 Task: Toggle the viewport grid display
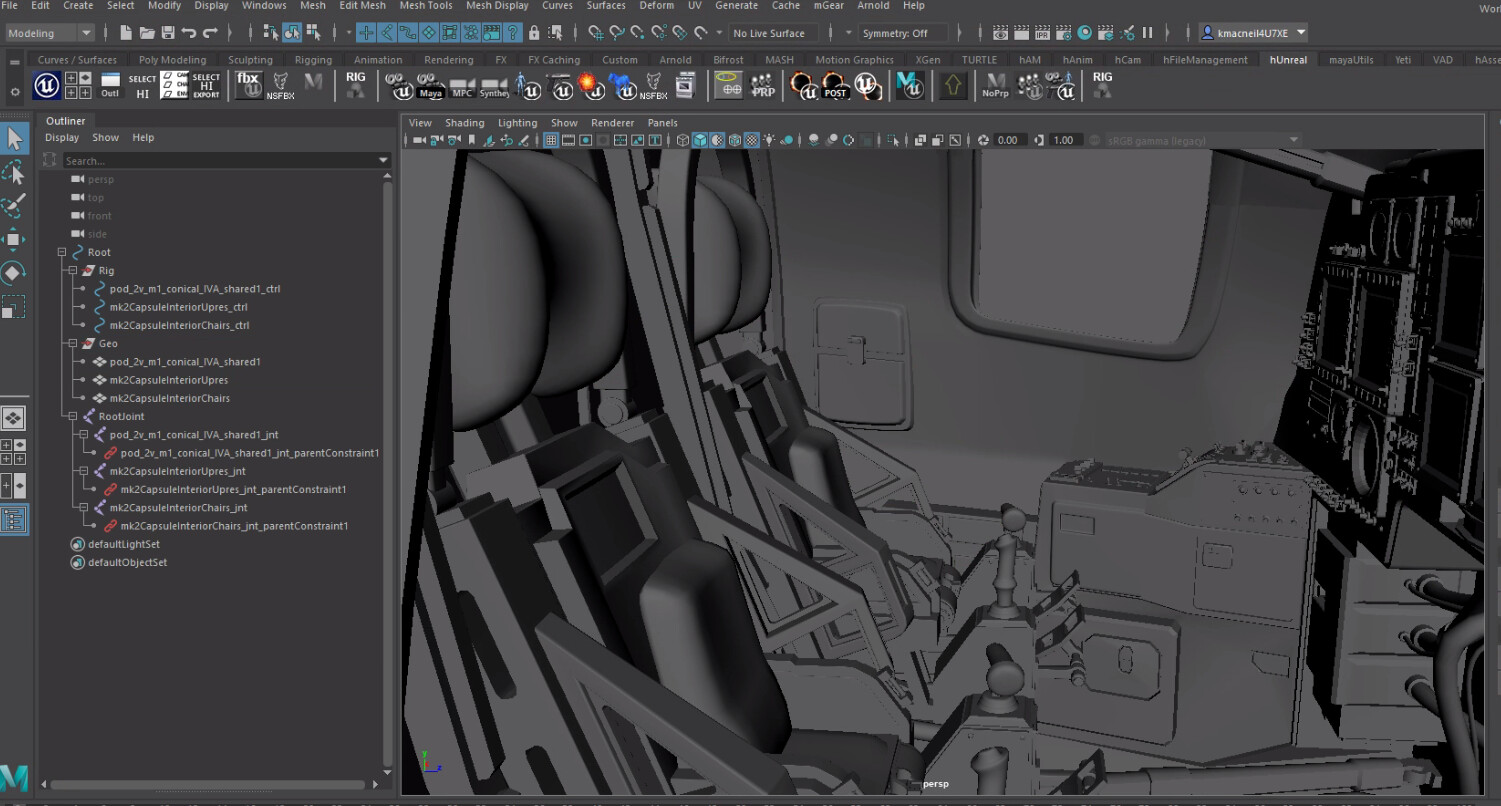[551, 140]
